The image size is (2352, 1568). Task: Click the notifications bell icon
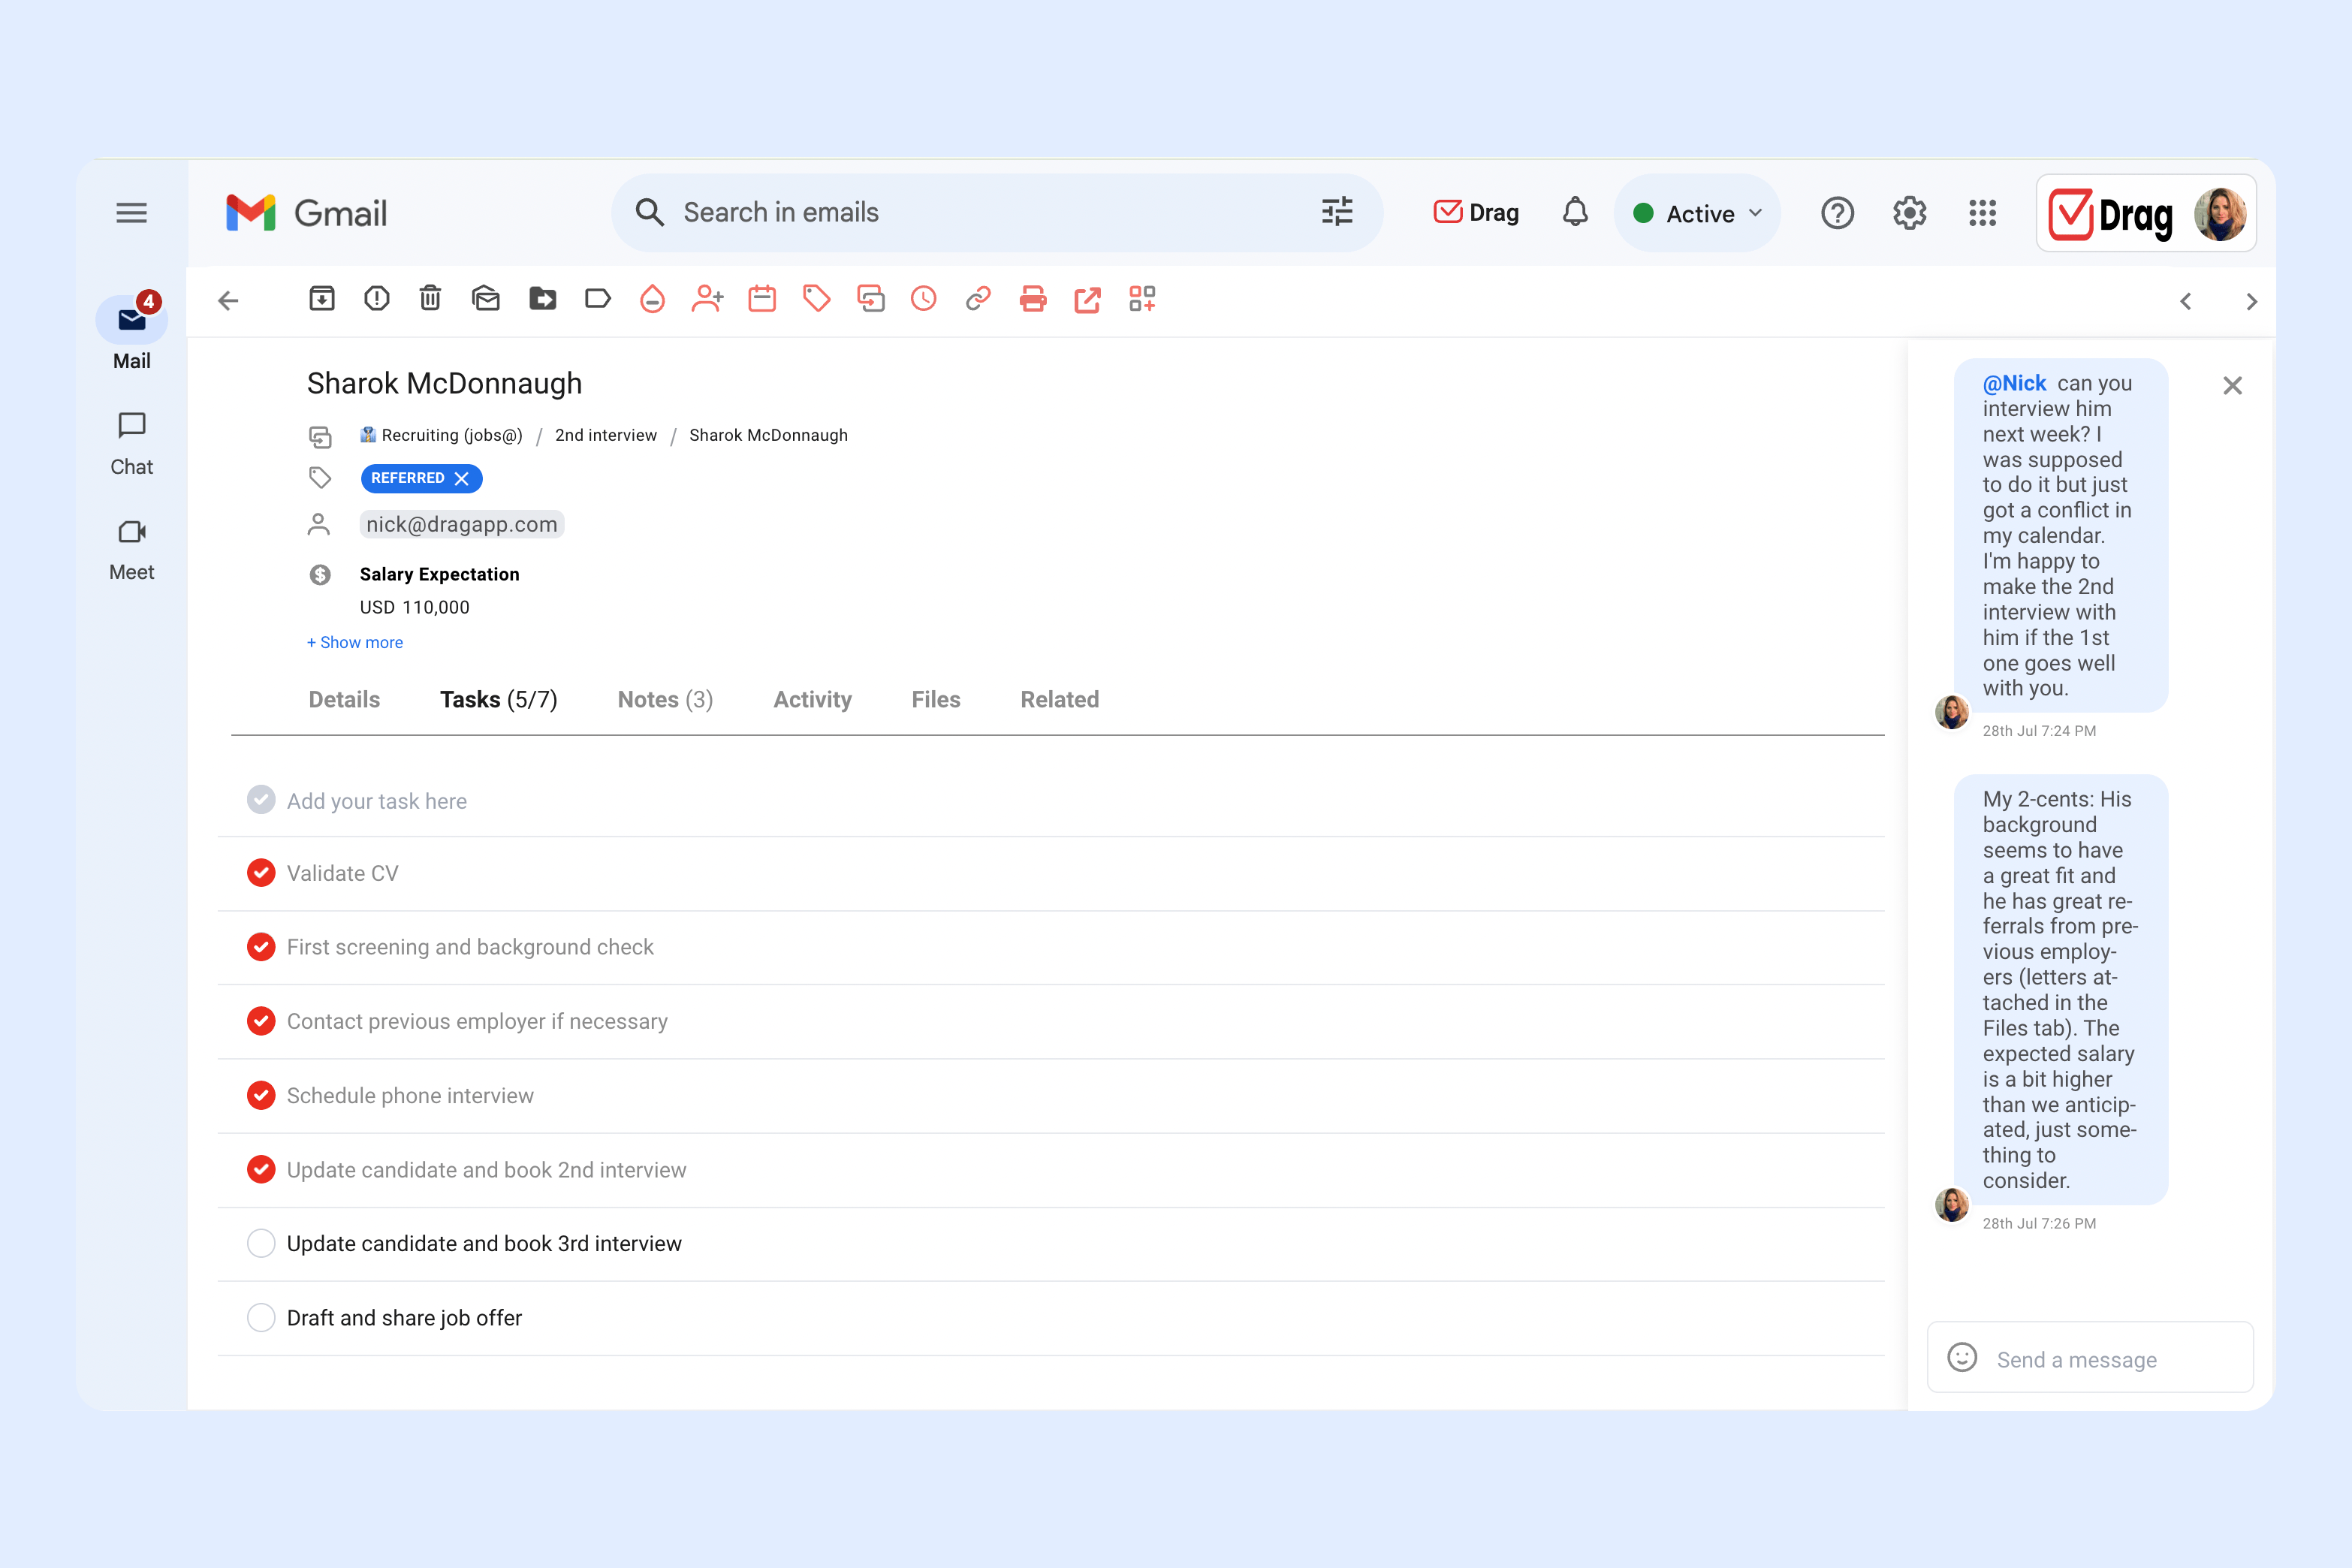(x=1575, y=212)
